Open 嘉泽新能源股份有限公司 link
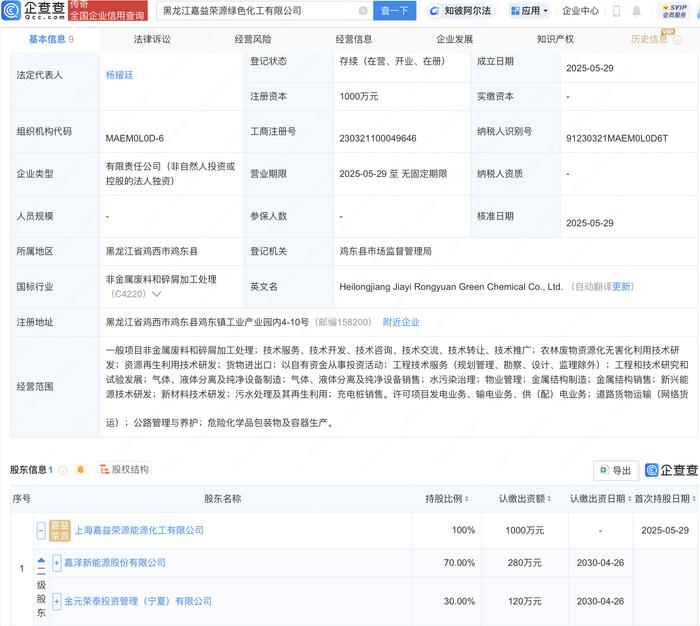 click(115, 563)
